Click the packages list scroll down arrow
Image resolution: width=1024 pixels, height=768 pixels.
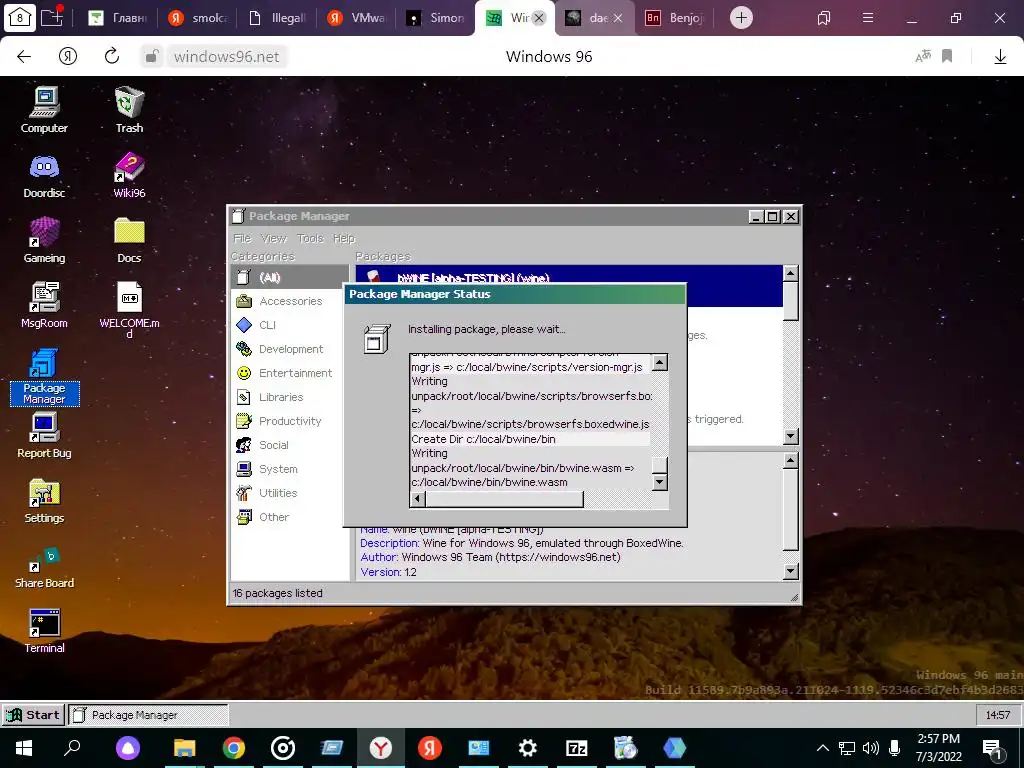[790, 436]
